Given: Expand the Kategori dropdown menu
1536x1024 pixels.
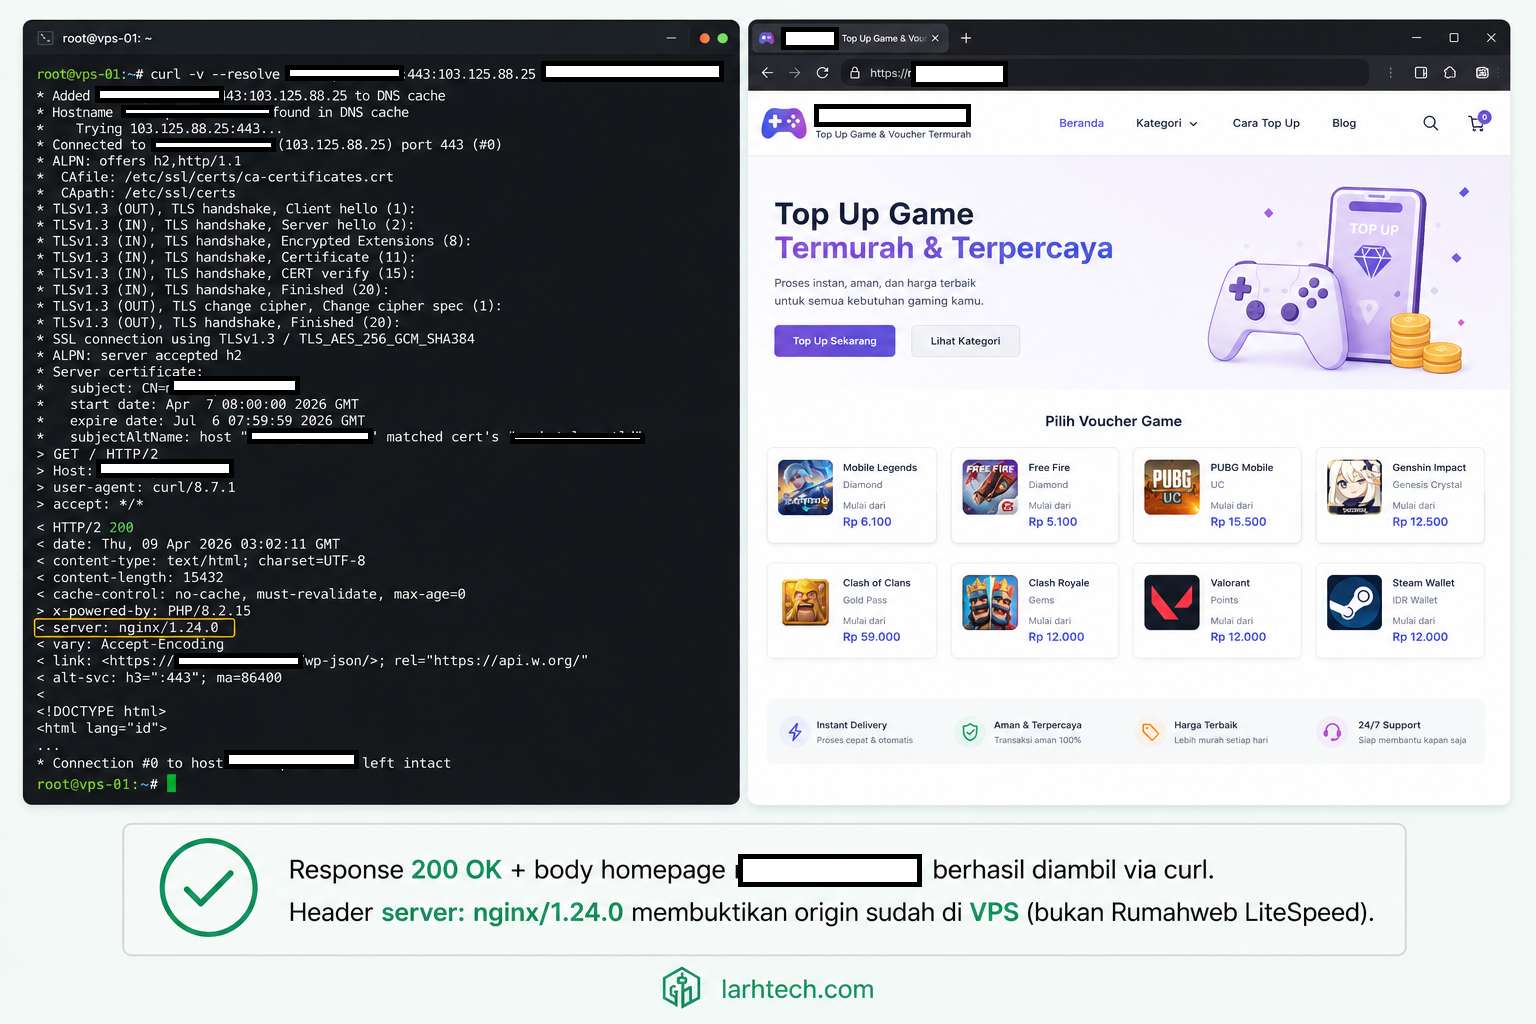Looking at the screenshot, I should pos(1166,123).
